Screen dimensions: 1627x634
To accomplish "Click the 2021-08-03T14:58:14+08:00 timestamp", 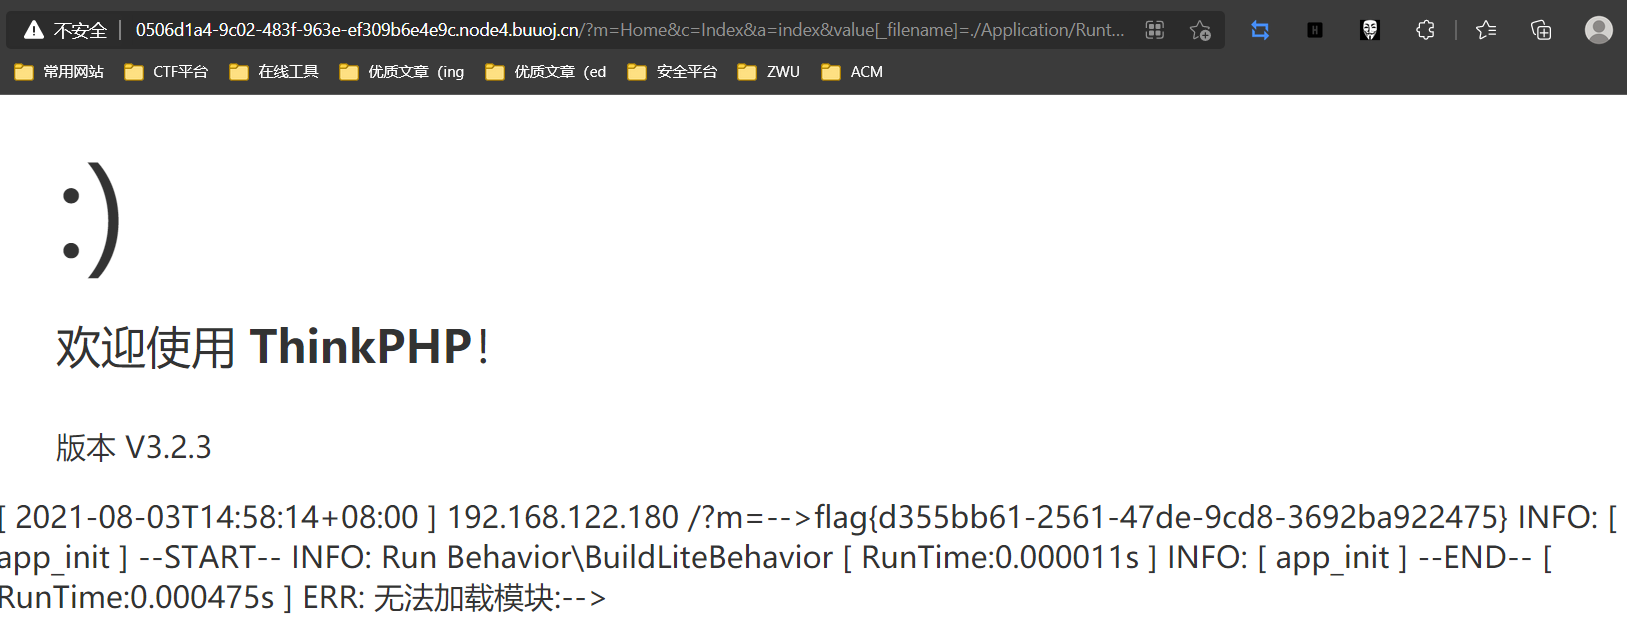I will click(217, 517).
